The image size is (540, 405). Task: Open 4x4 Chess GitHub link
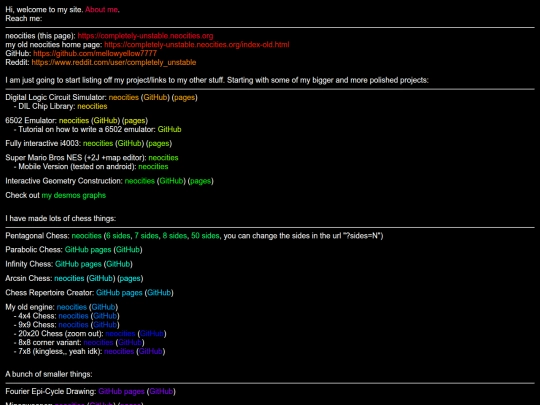pyautogui.click(x=105, y=316)
